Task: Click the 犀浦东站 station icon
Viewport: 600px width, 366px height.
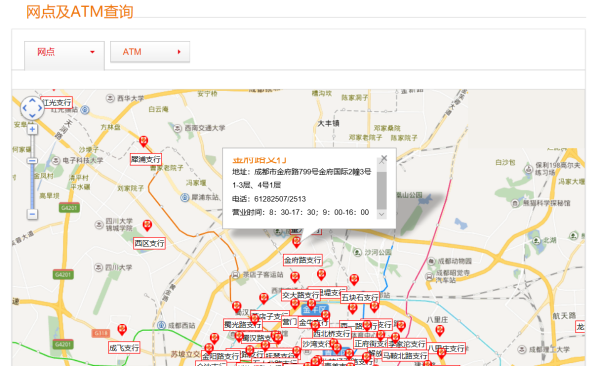Action: [x=185, y=197]
